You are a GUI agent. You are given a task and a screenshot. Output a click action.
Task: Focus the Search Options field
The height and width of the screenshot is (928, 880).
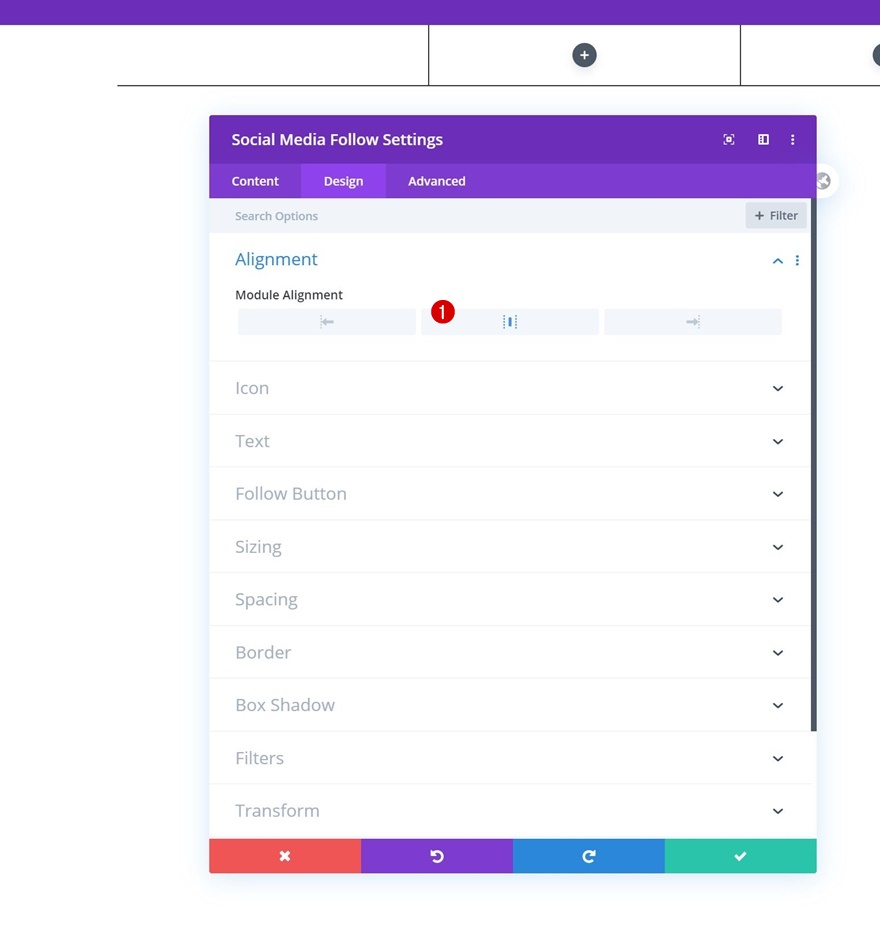[x=476, y=216]
